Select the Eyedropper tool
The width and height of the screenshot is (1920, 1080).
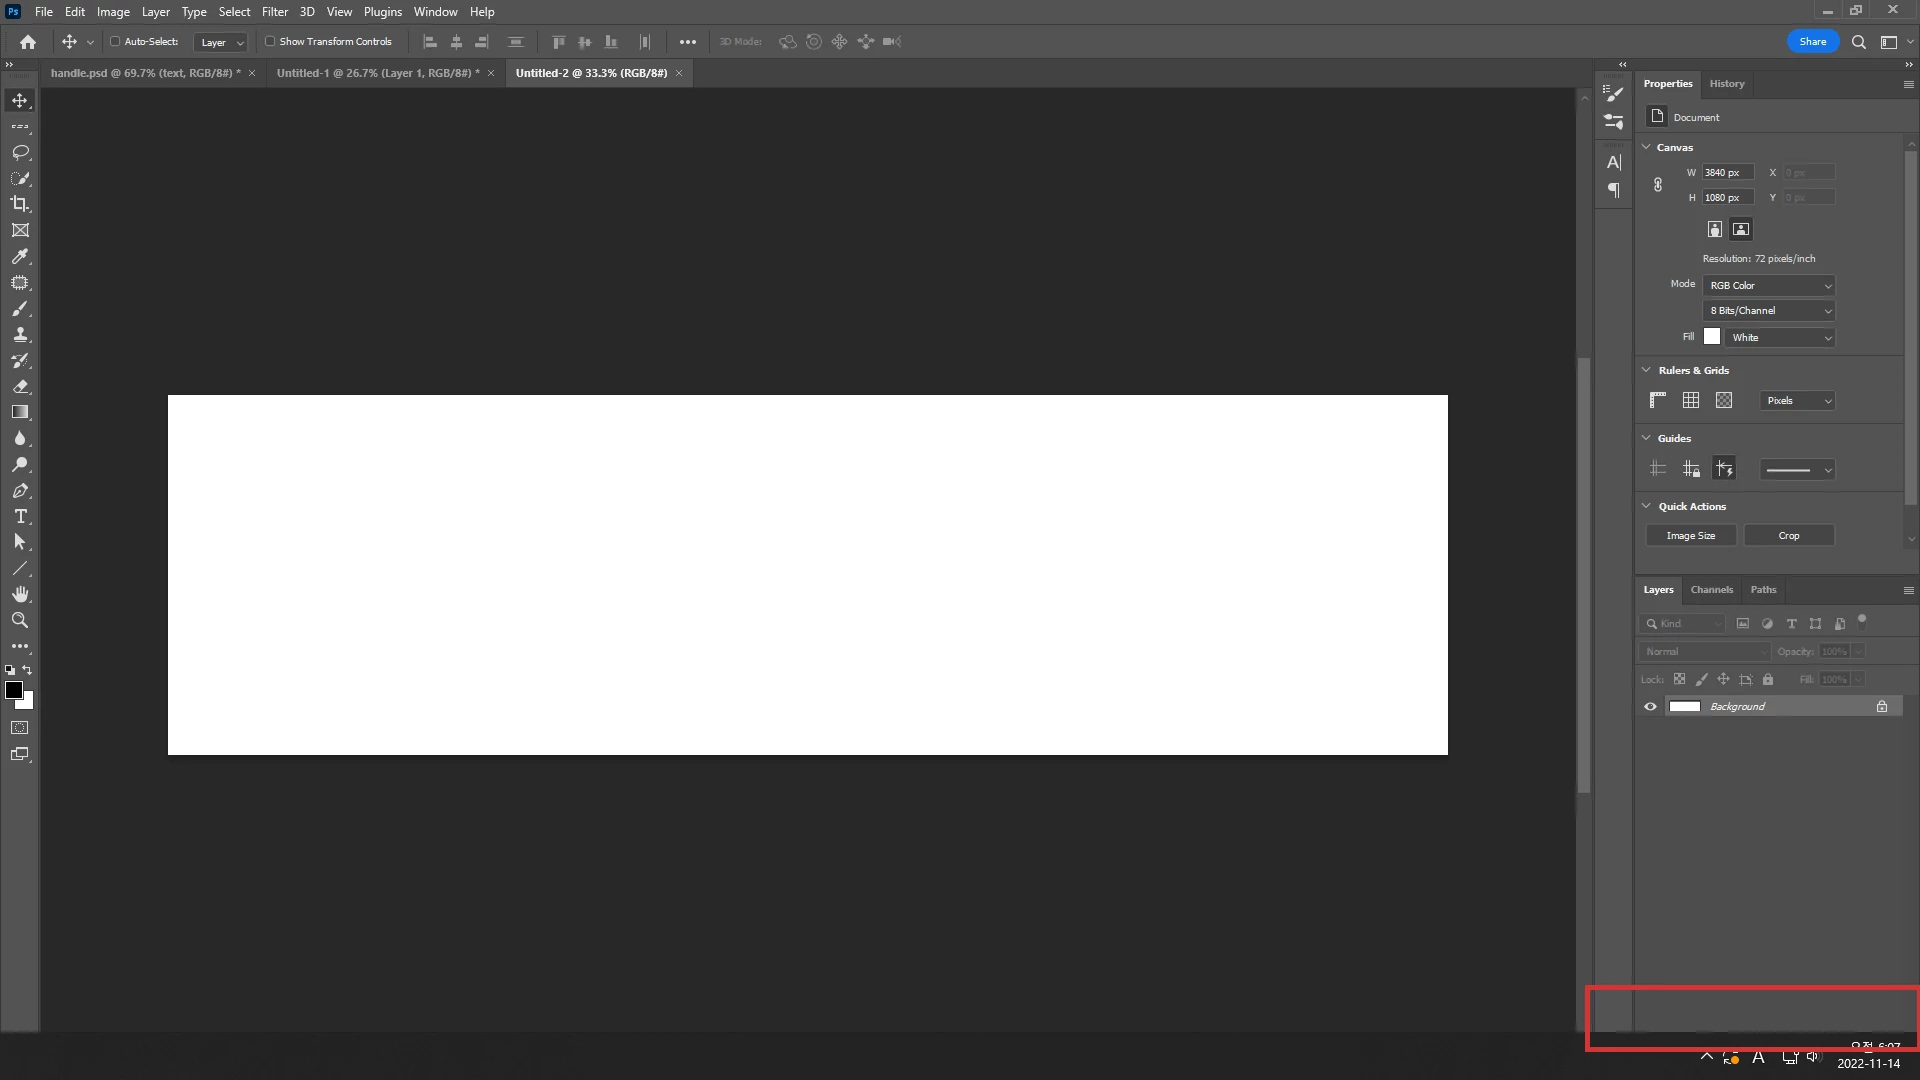tap(20, 257)
